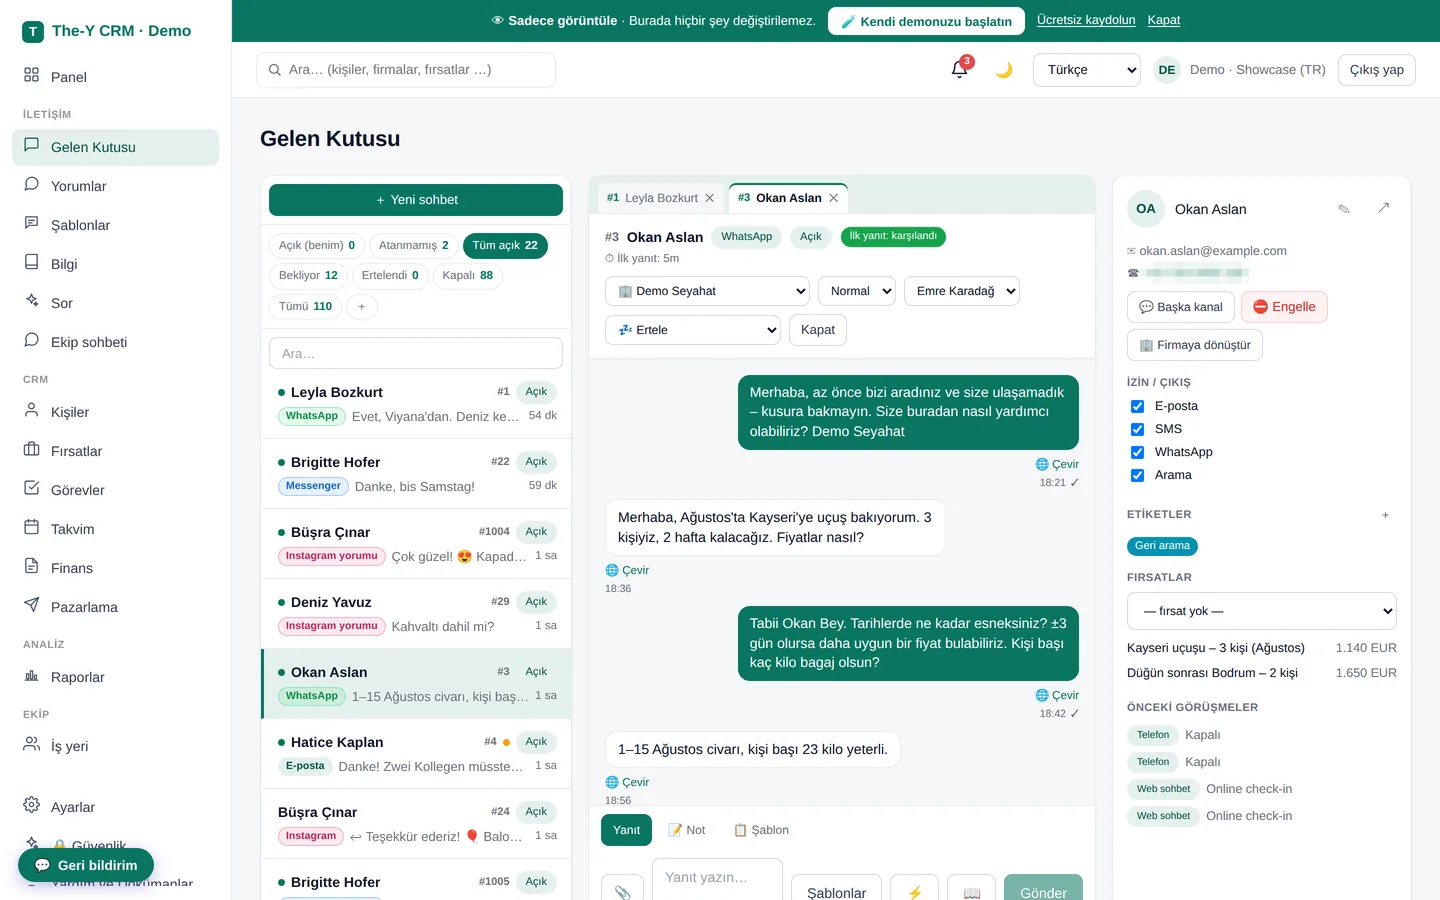Edit contact Okan Aslan pencil icon
The height and width of the screenshot is (900, 1440).
[x=1344, y=209]
